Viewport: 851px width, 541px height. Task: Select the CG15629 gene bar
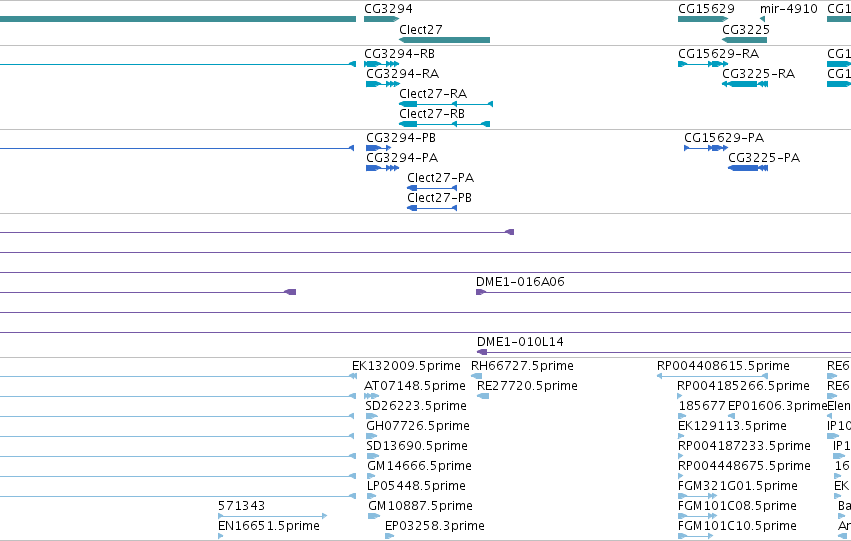tap(703, 20)
